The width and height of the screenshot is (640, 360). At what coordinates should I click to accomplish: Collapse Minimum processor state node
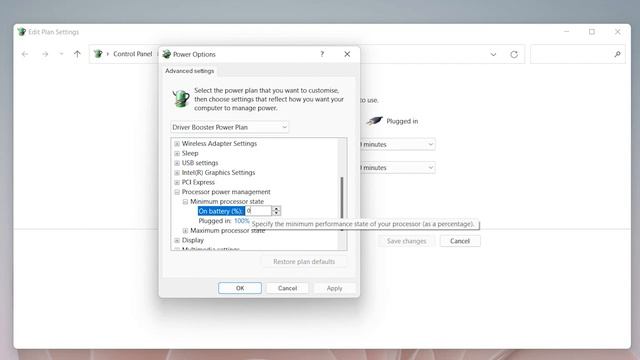[x=185, y=202]
